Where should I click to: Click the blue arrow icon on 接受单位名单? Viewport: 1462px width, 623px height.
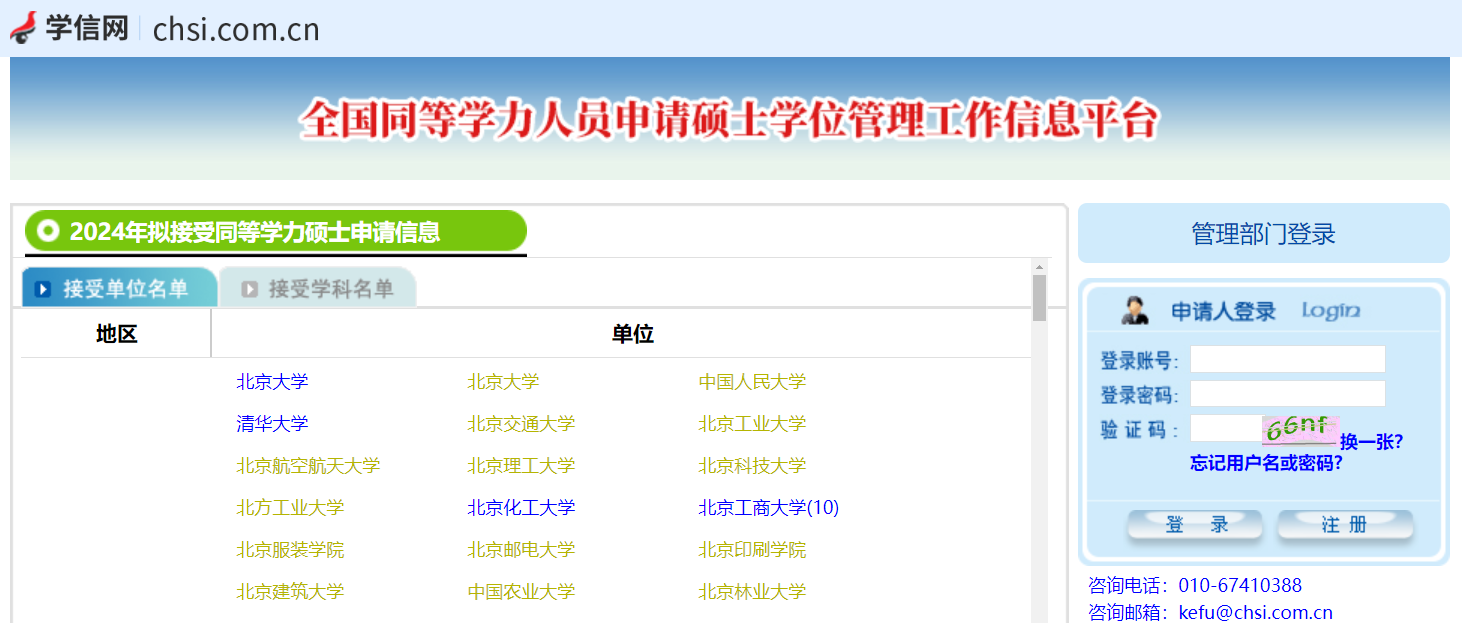(42, 289)
